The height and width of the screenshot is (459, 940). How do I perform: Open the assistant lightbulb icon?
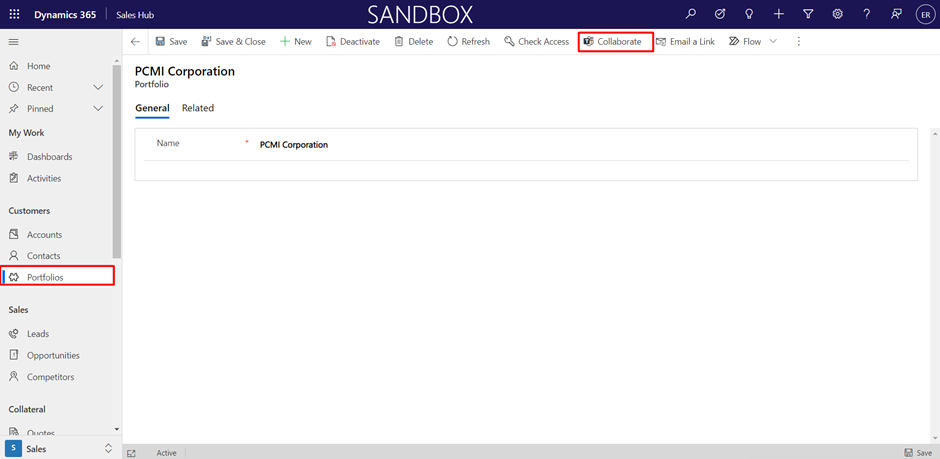coord(749,14)
